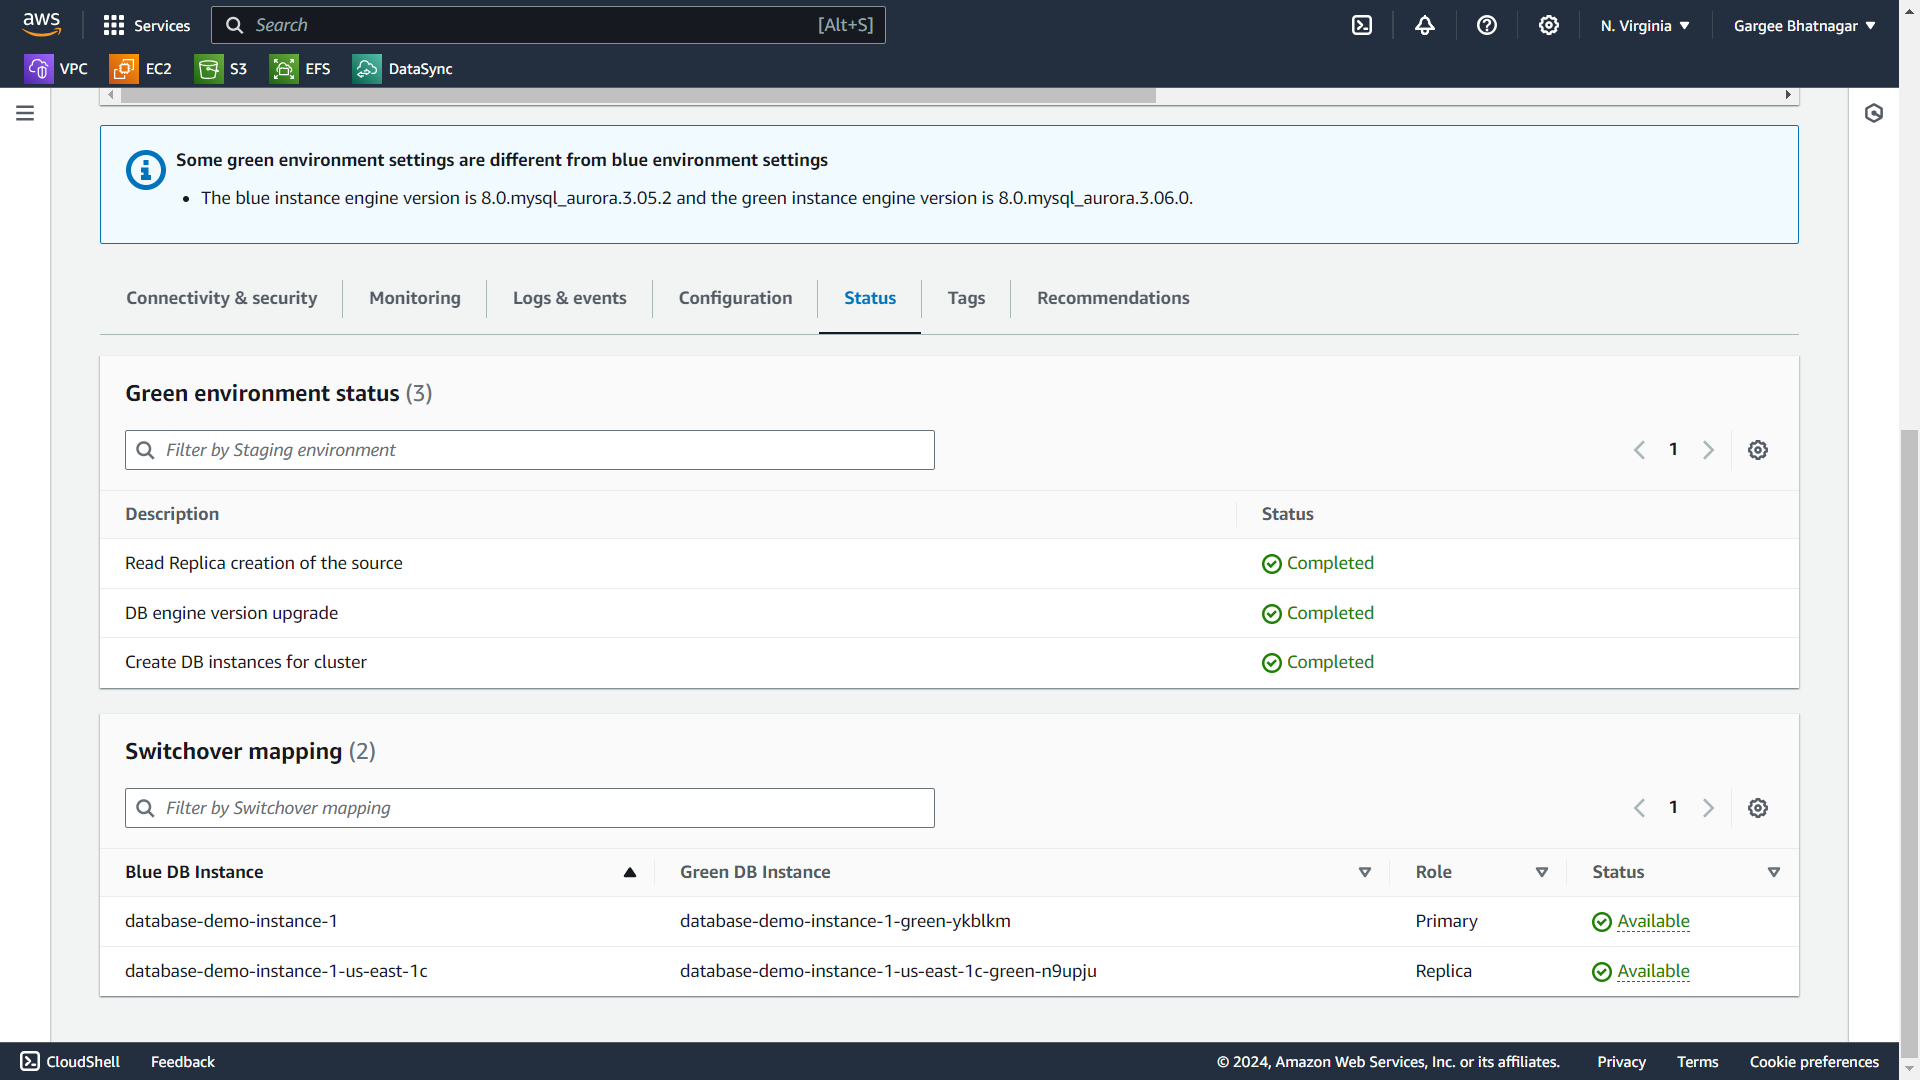
Task: Switch to the Configuration tab
Action: point(735,298)
